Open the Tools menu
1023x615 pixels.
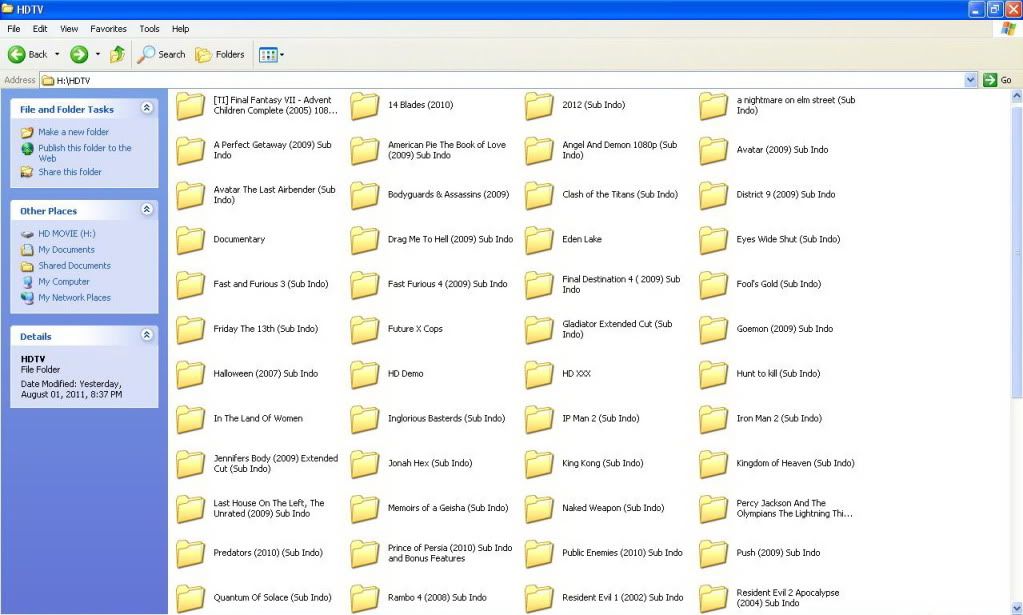point(149,29)
